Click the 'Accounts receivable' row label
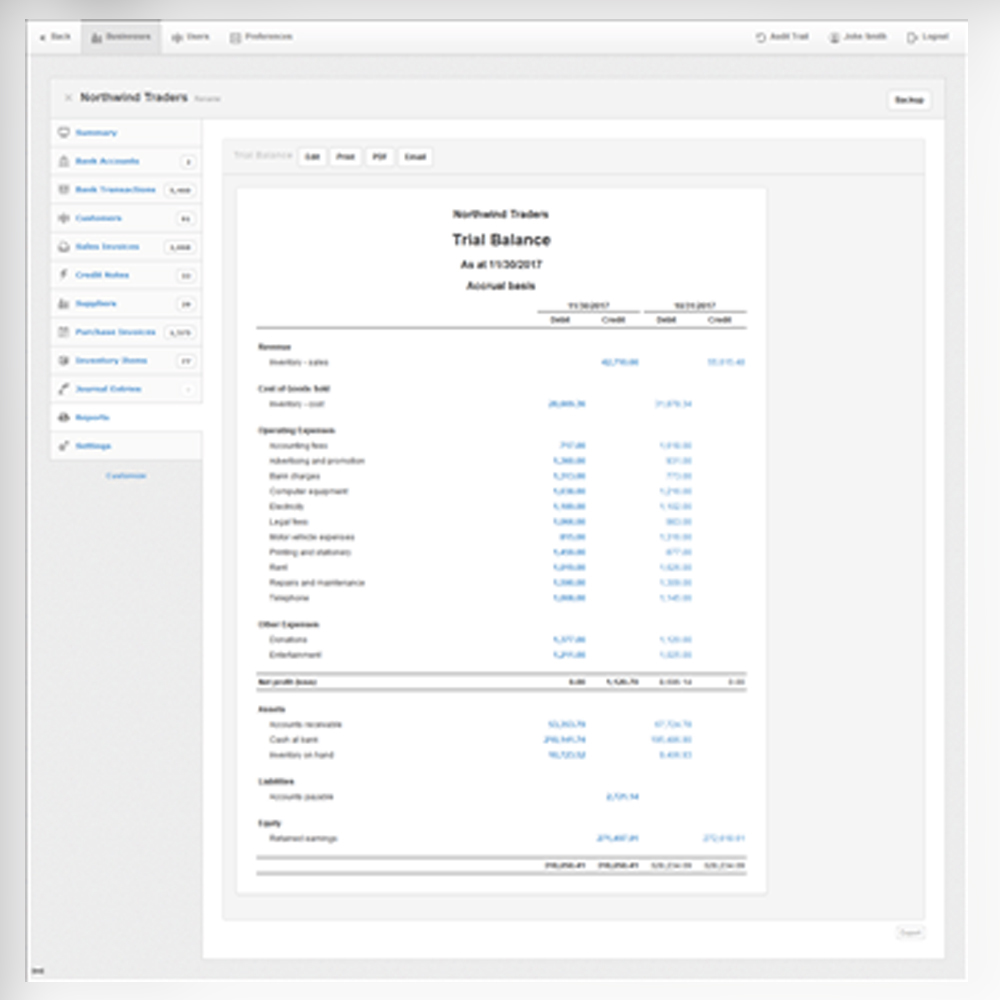The image size is (1000, 1000). click(x=305, y=724)
